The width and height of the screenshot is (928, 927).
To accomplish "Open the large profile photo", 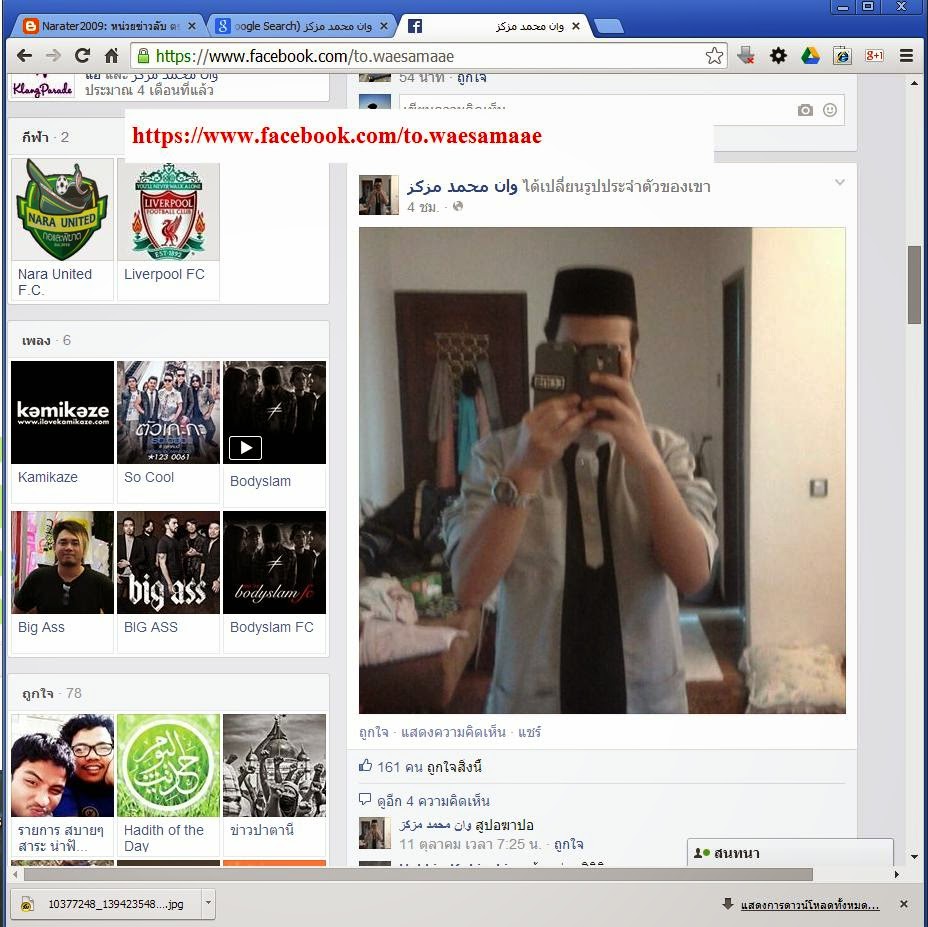I will (x=602, y=471).
